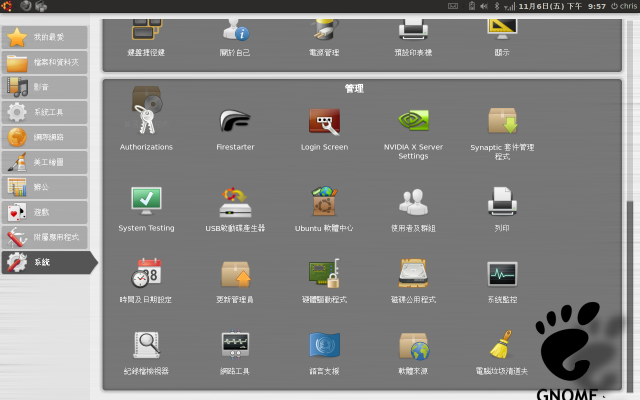The height and width of the screenshot is (400, 640).
Task: Select 檔案和資料夾 category
Action: [44, 62]
